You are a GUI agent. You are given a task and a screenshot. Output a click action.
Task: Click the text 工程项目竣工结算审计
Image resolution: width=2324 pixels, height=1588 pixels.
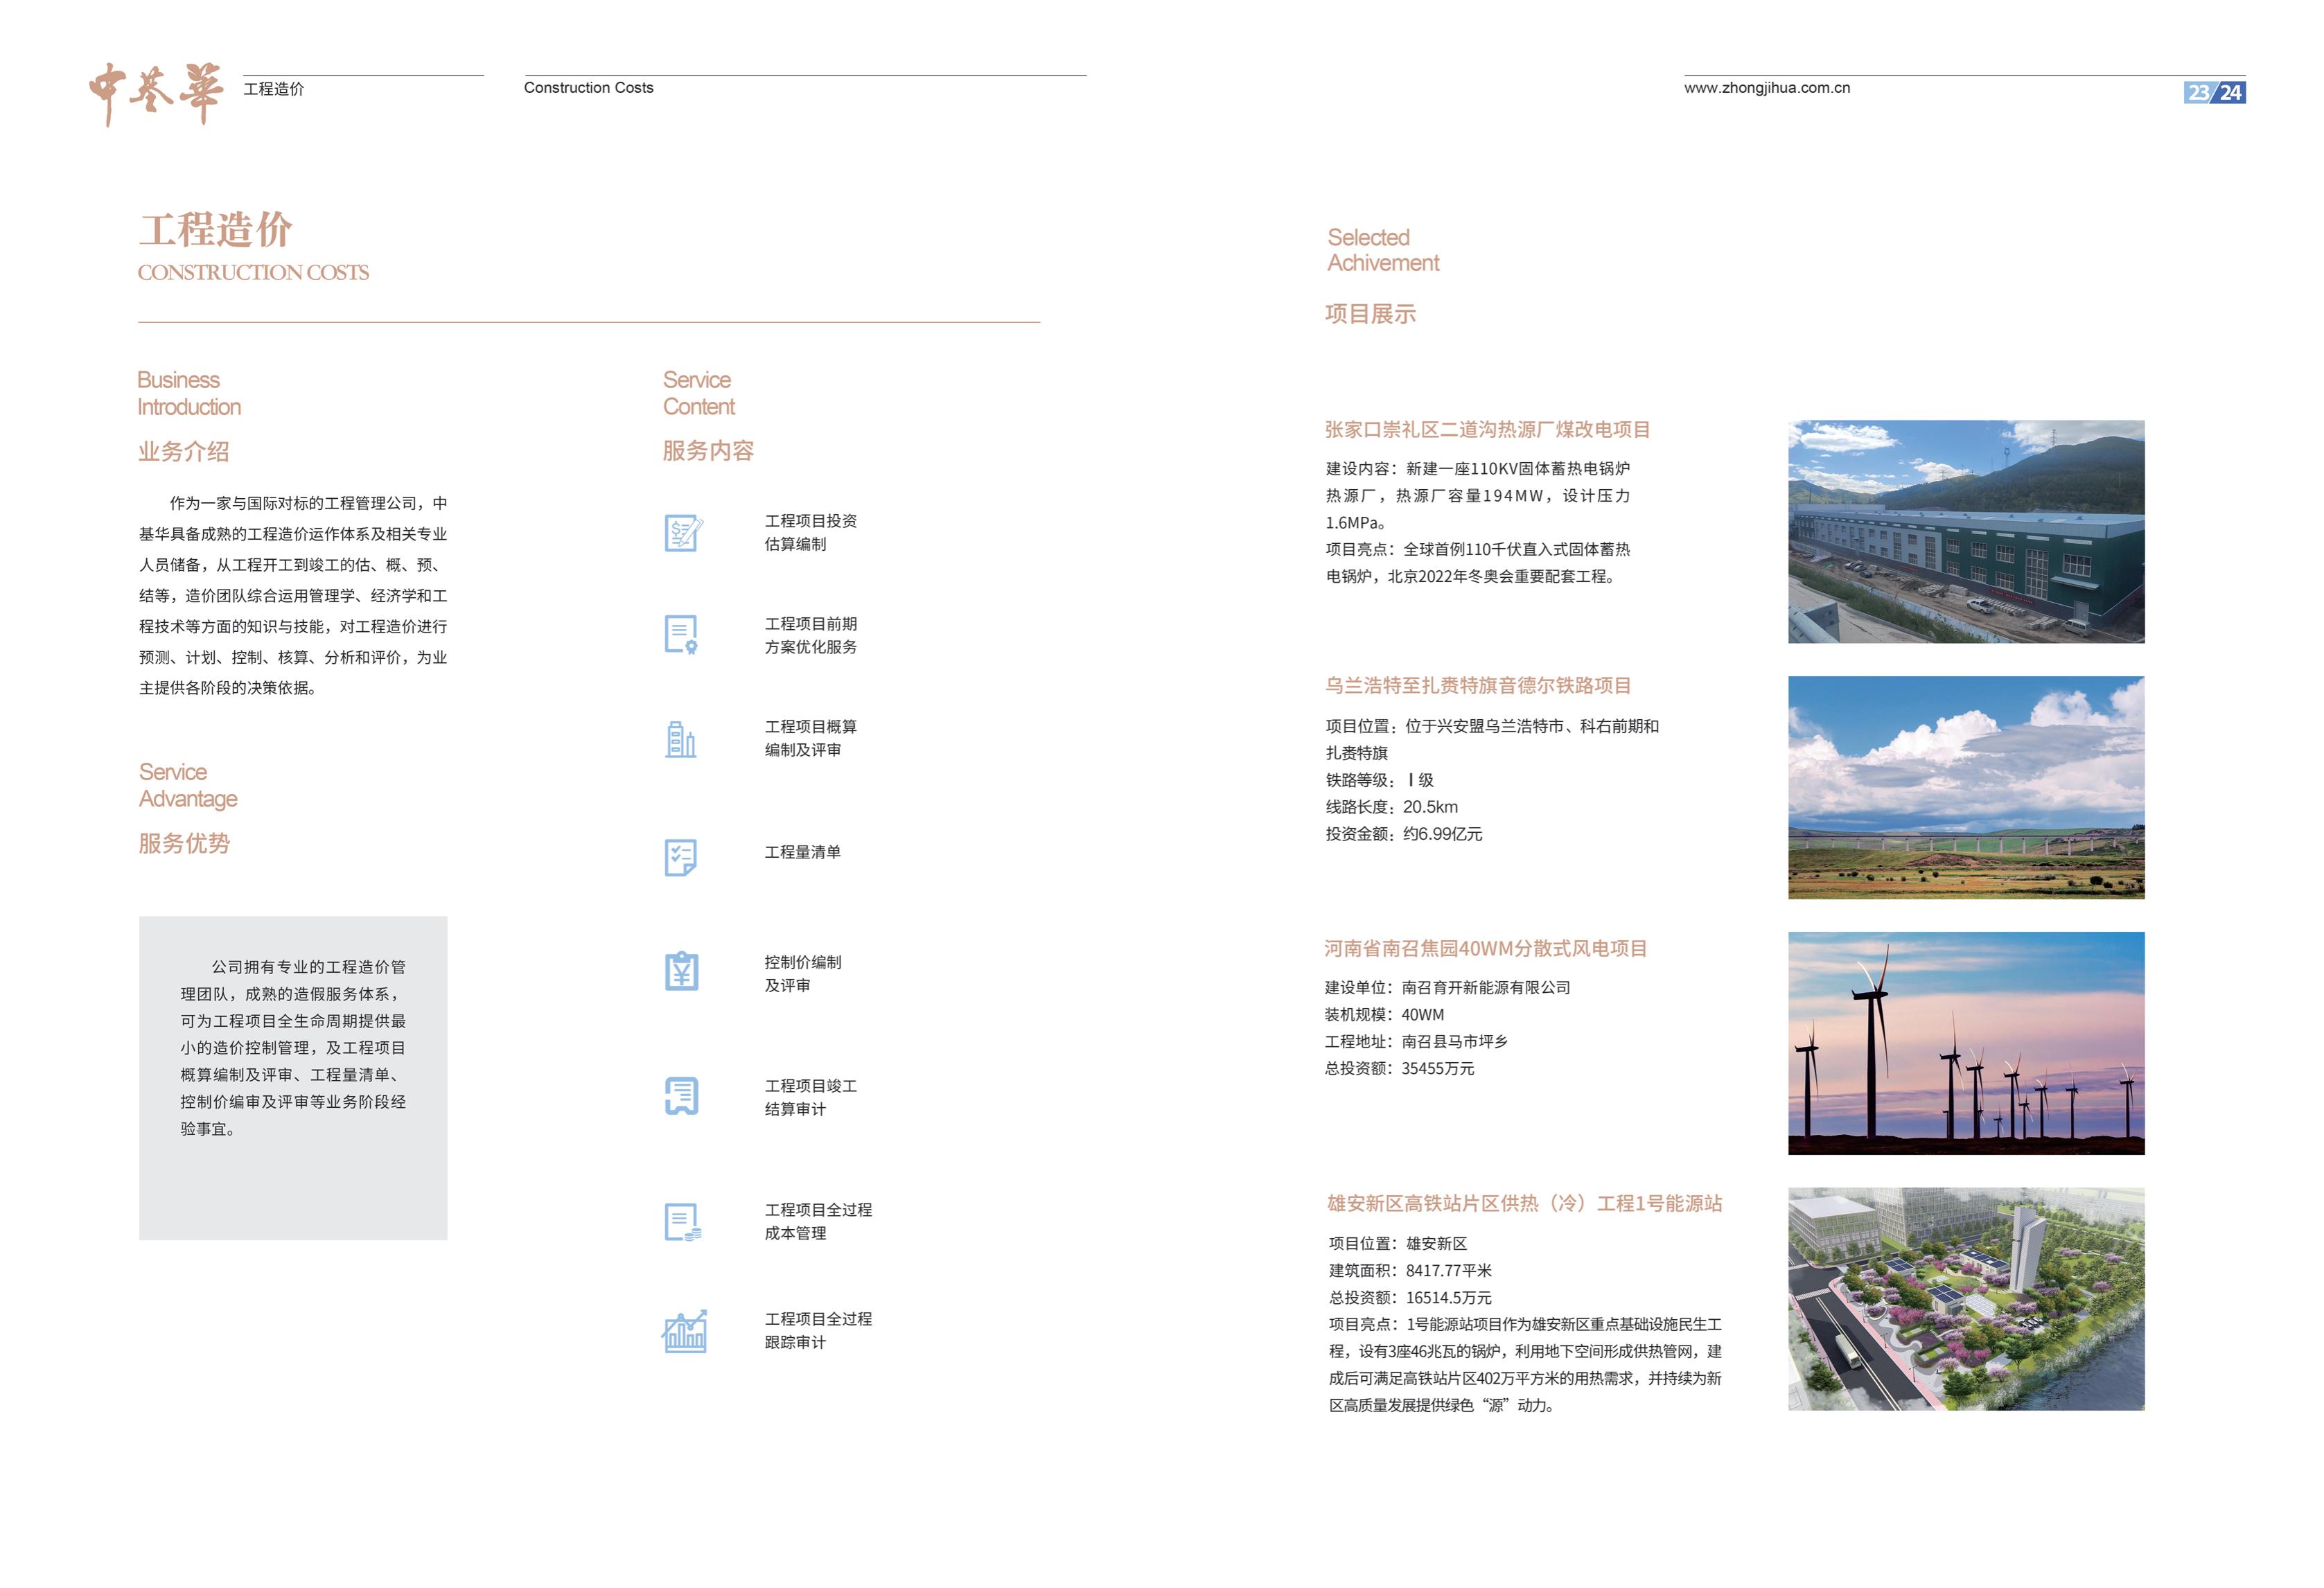(x=811, y=1097)
